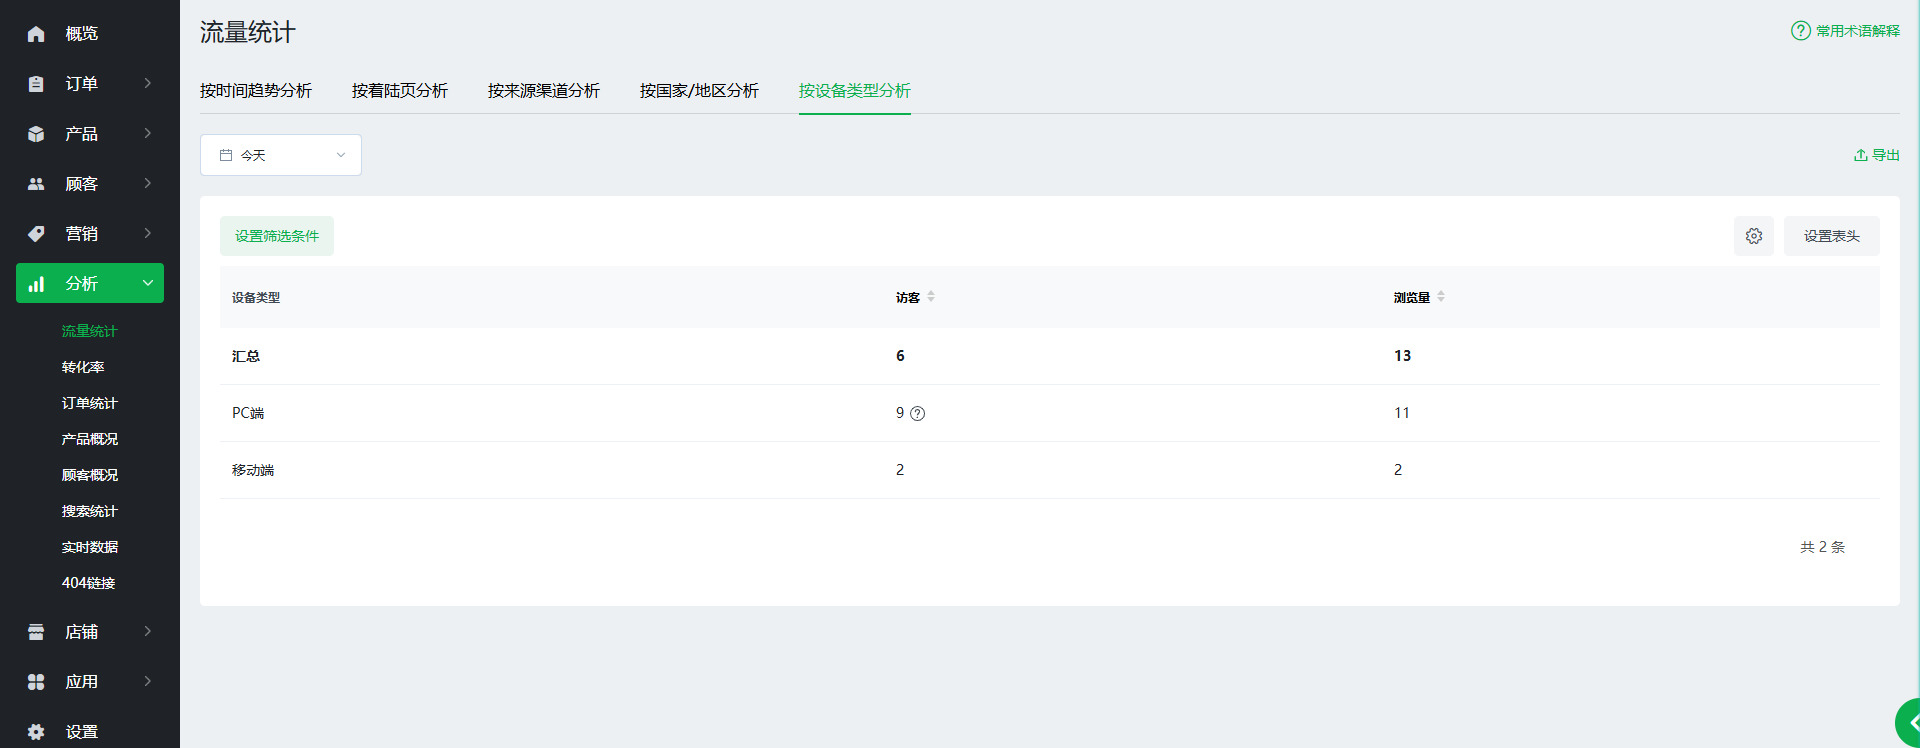The image size is (1920, 748).
Task: Click the box icon beside 产品
Action: pyautogui.click(x=36, y=134)
